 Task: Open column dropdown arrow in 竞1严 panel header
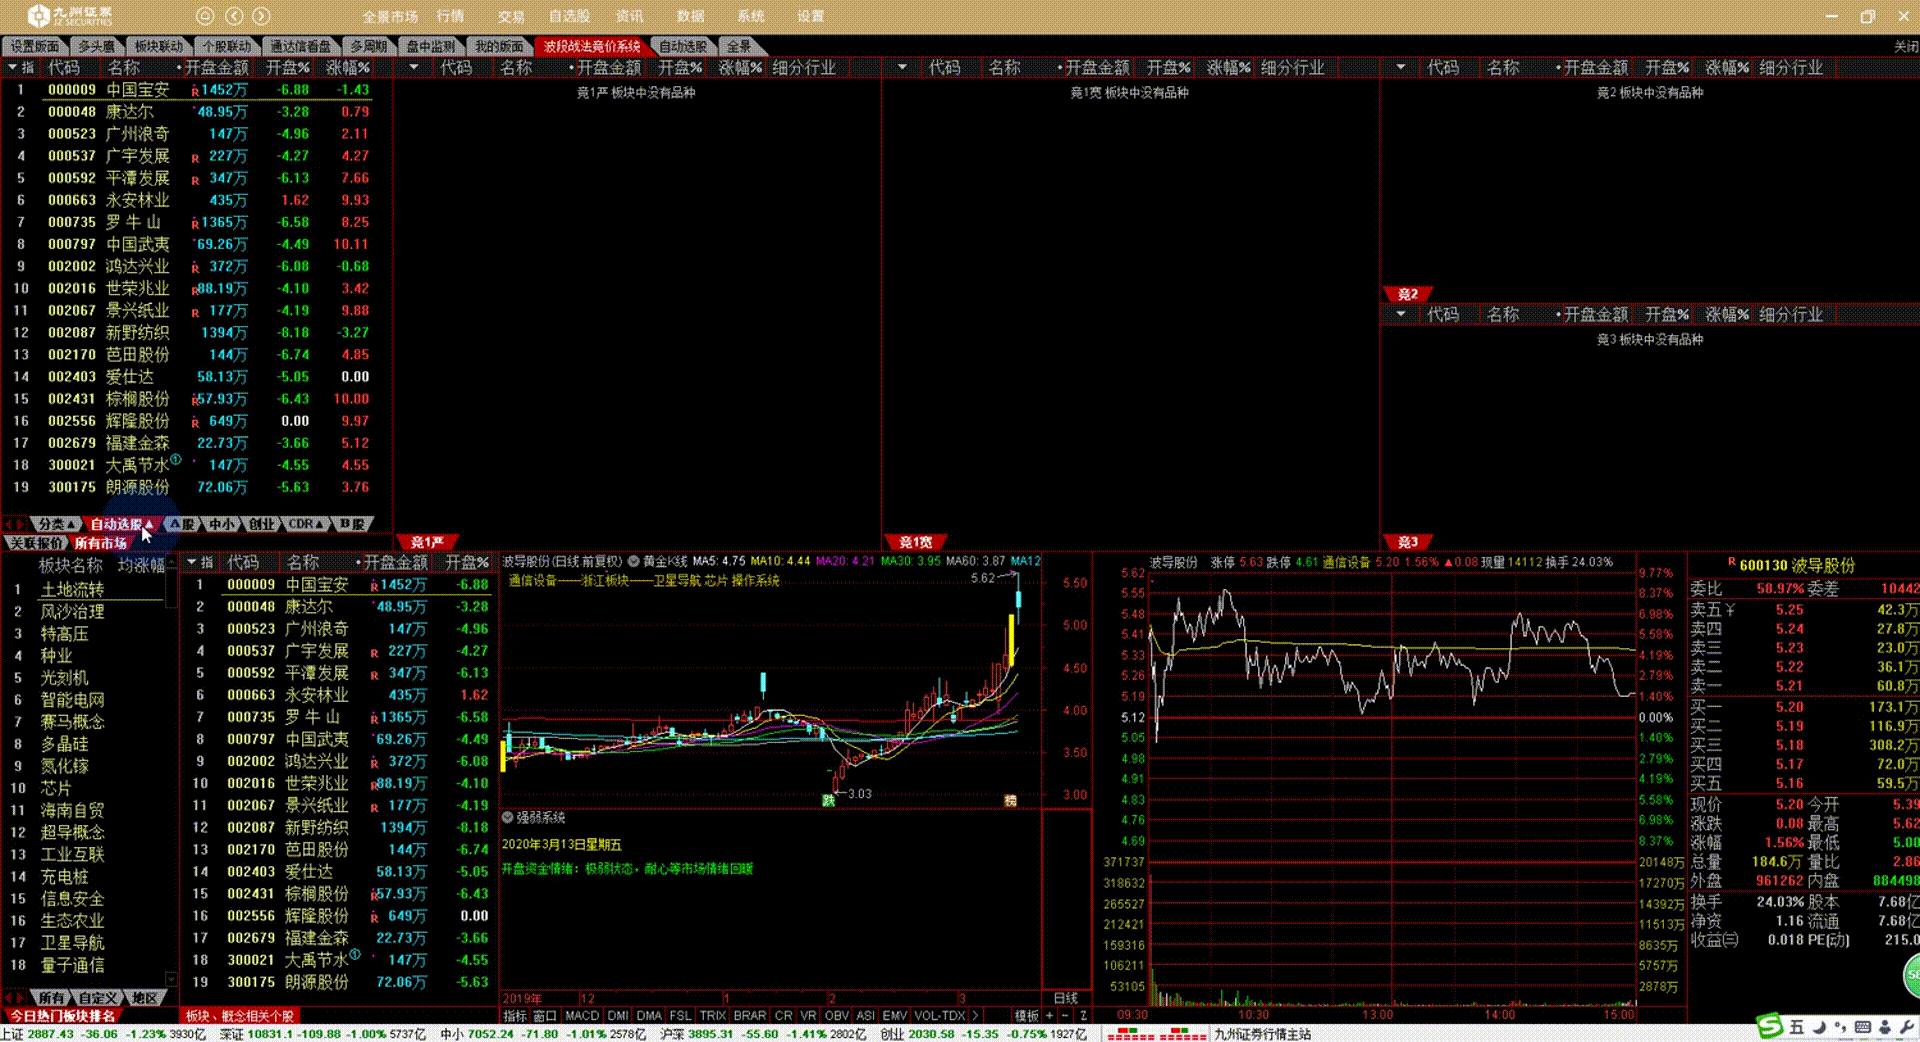click(414, 67)
